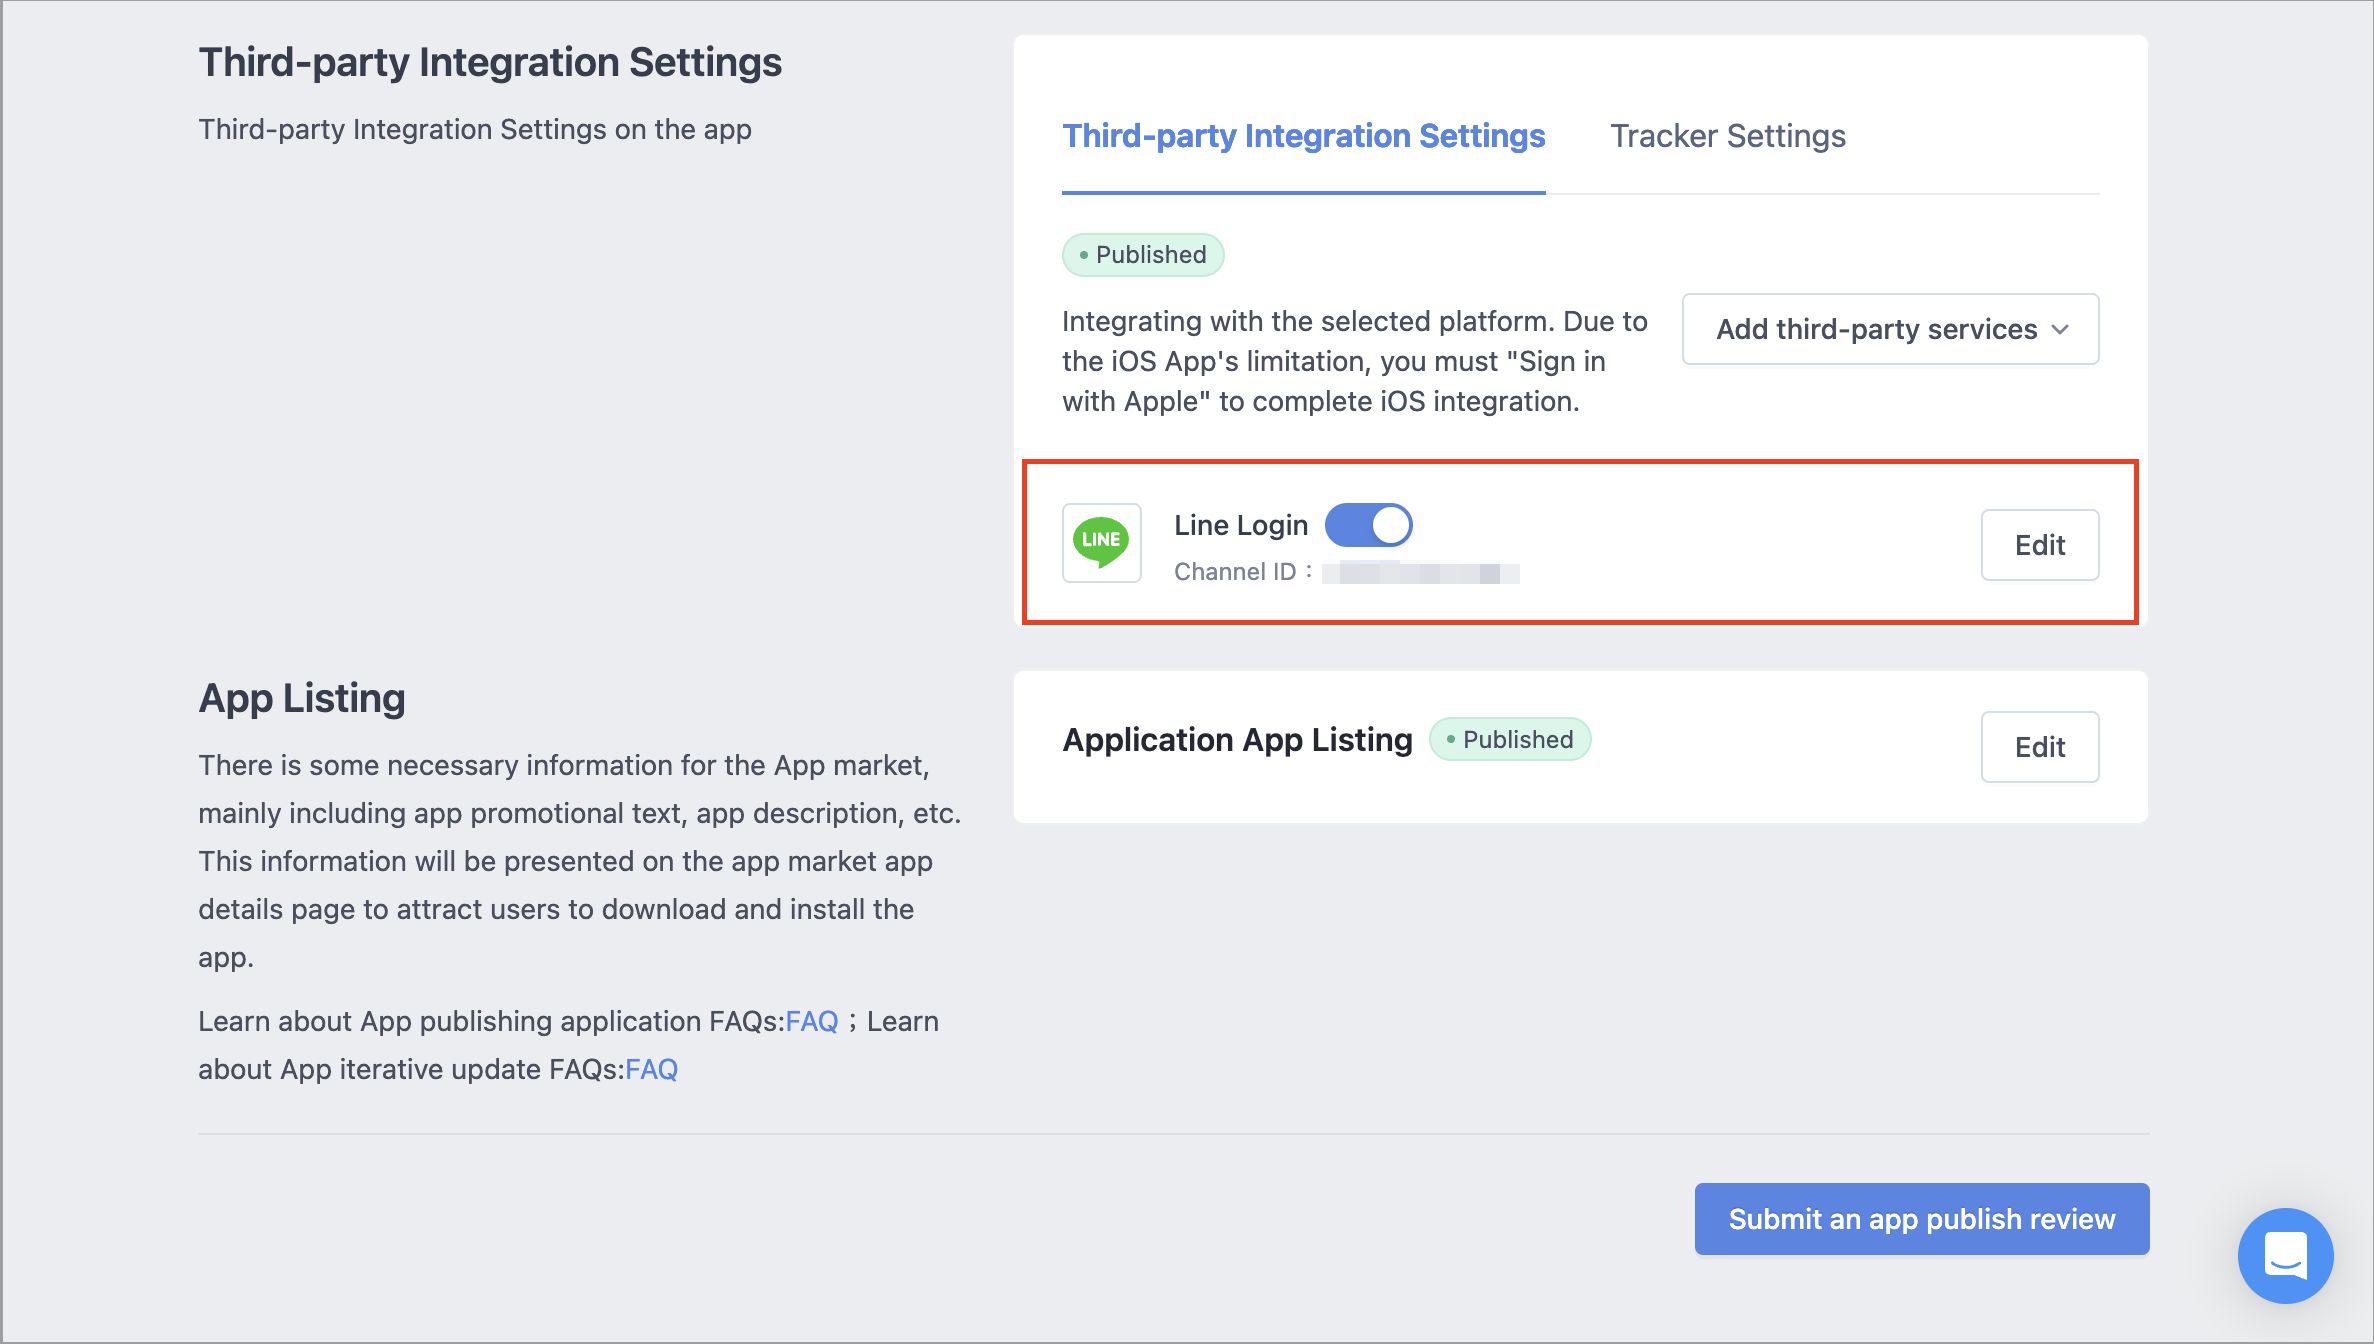Open the Add third-party services dropdown

tap(1890, 329)
